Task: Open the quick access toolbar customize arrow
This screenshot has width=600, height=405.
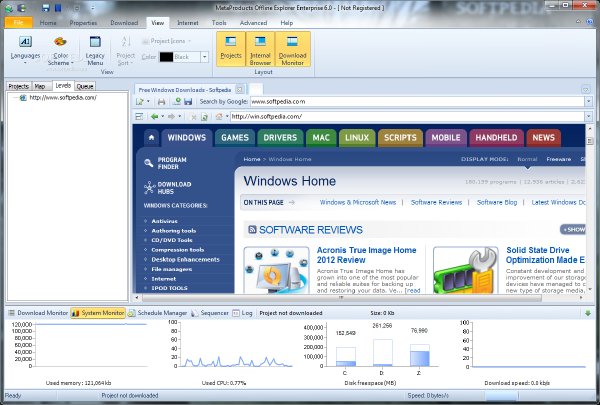Action: point(93,8)
